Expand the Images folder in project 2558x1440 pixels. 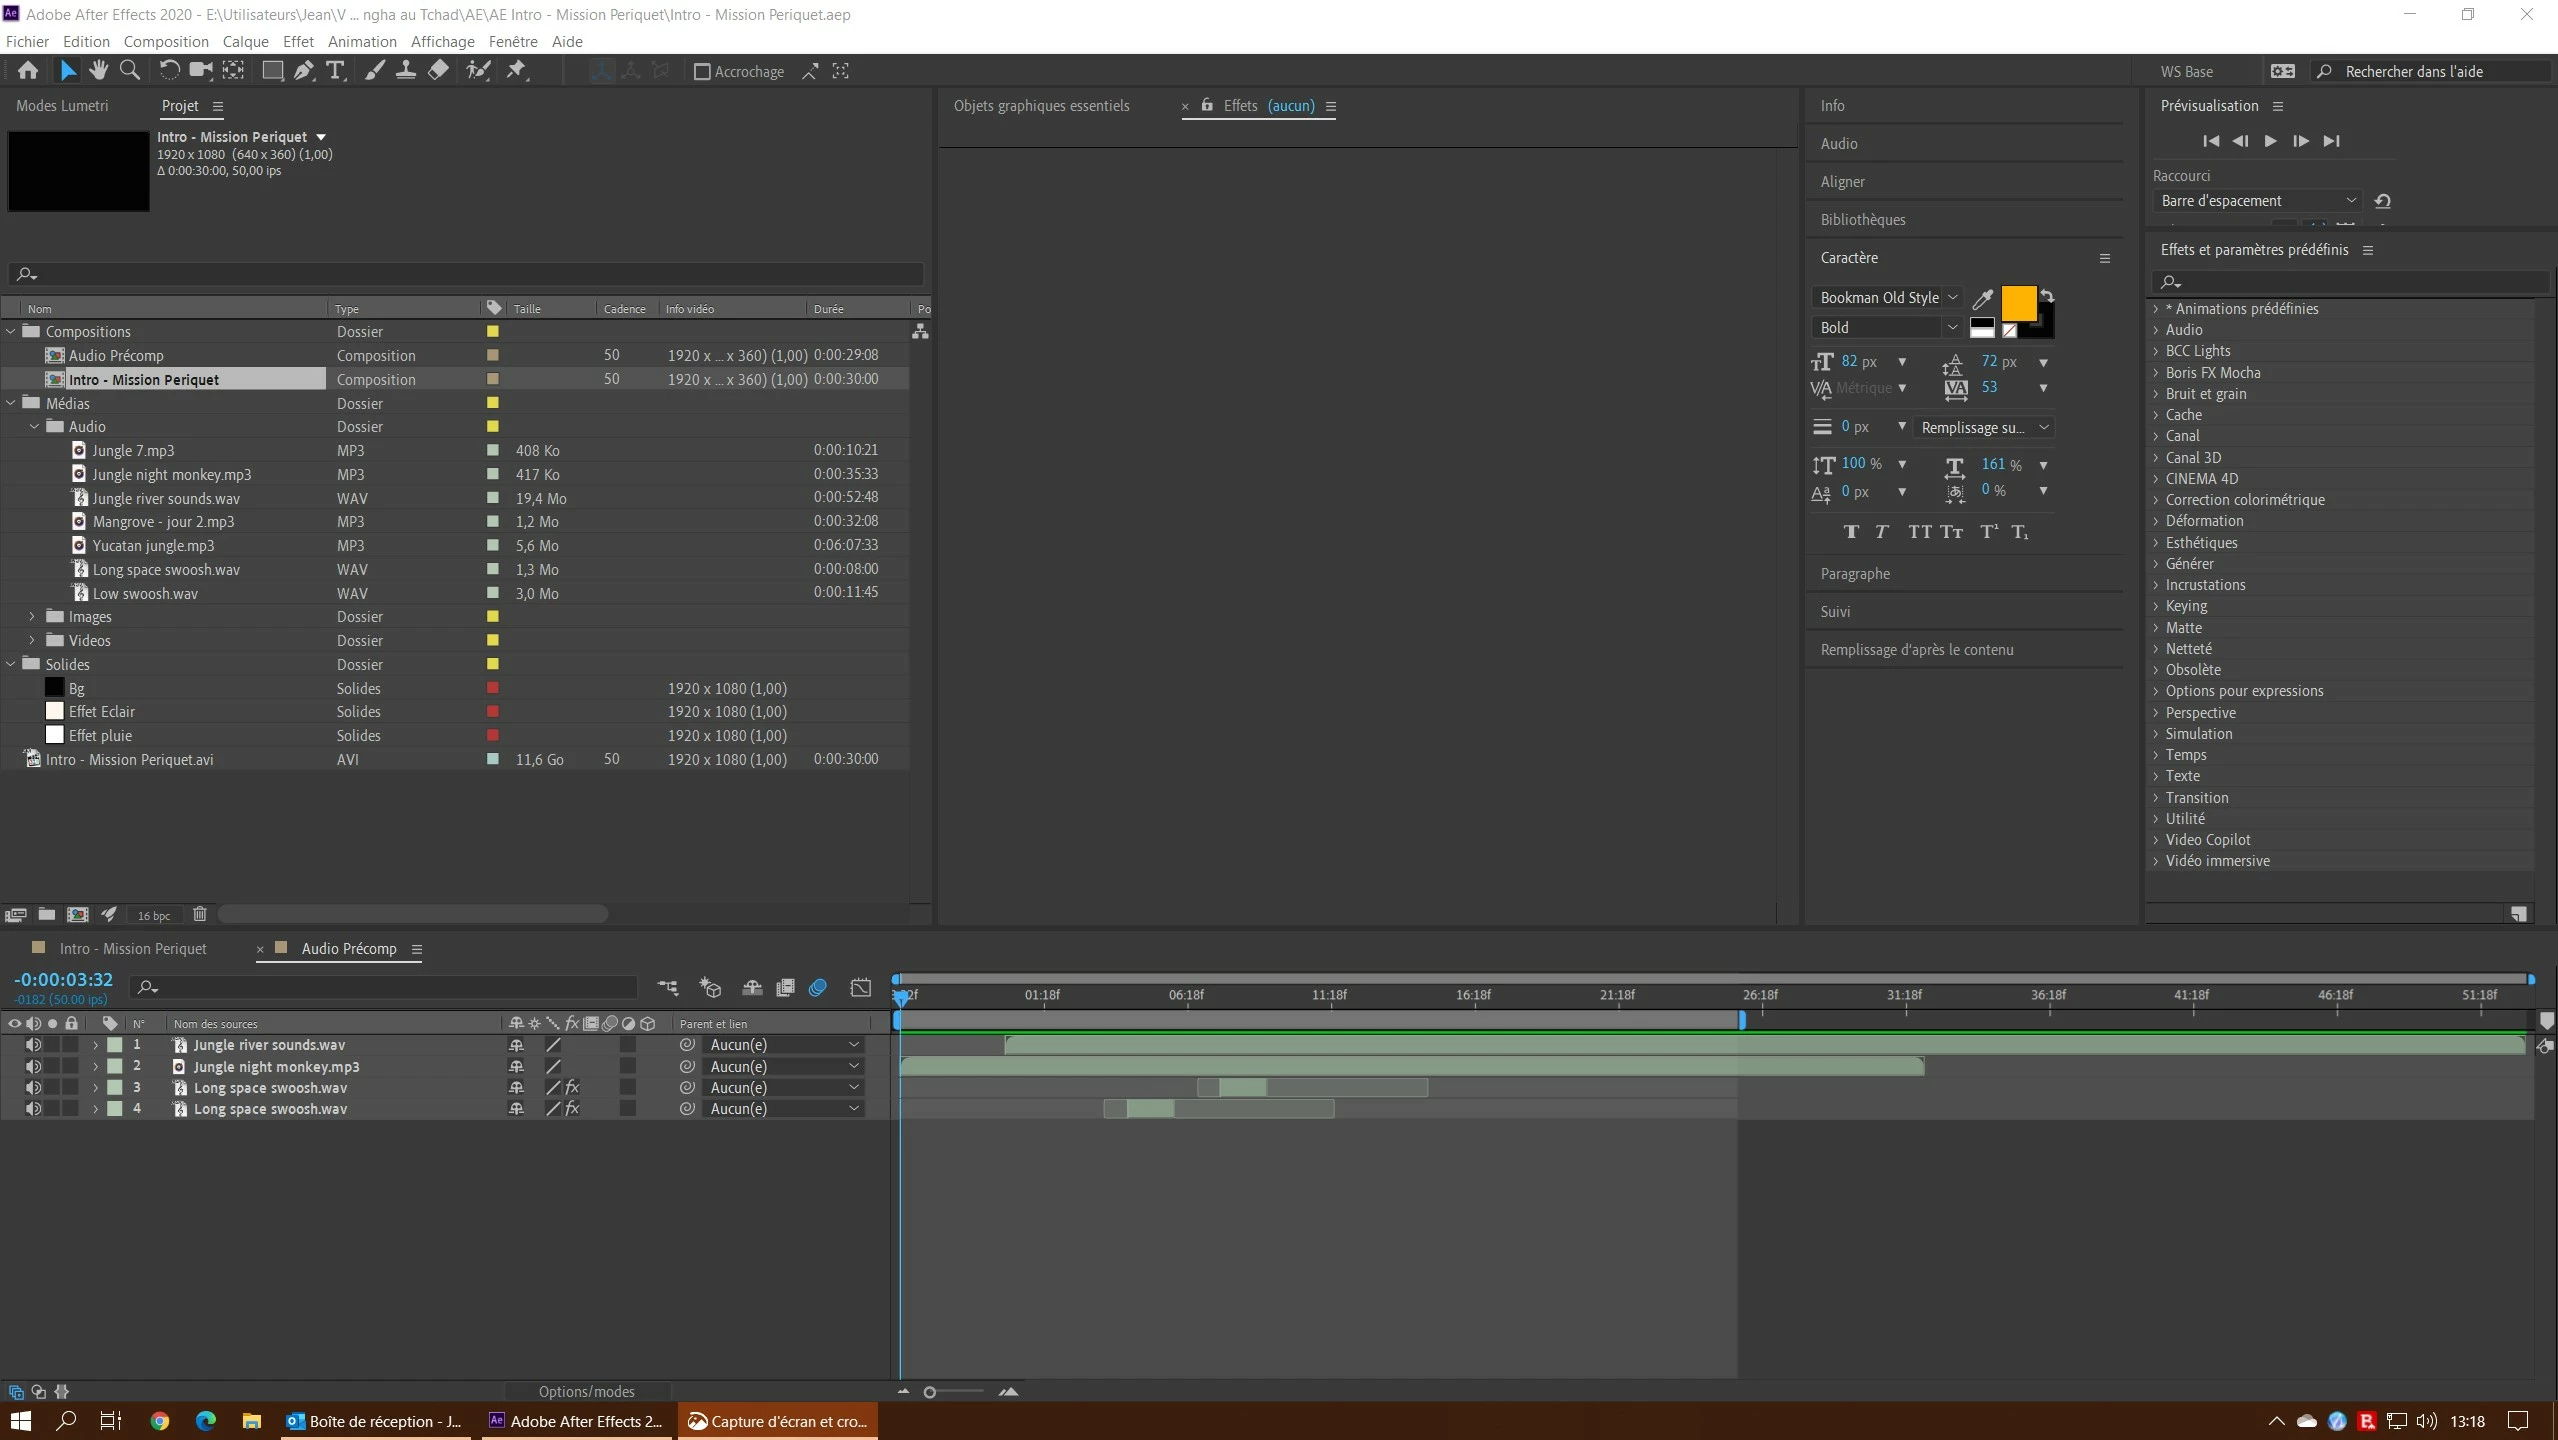[x=32, y=617]
